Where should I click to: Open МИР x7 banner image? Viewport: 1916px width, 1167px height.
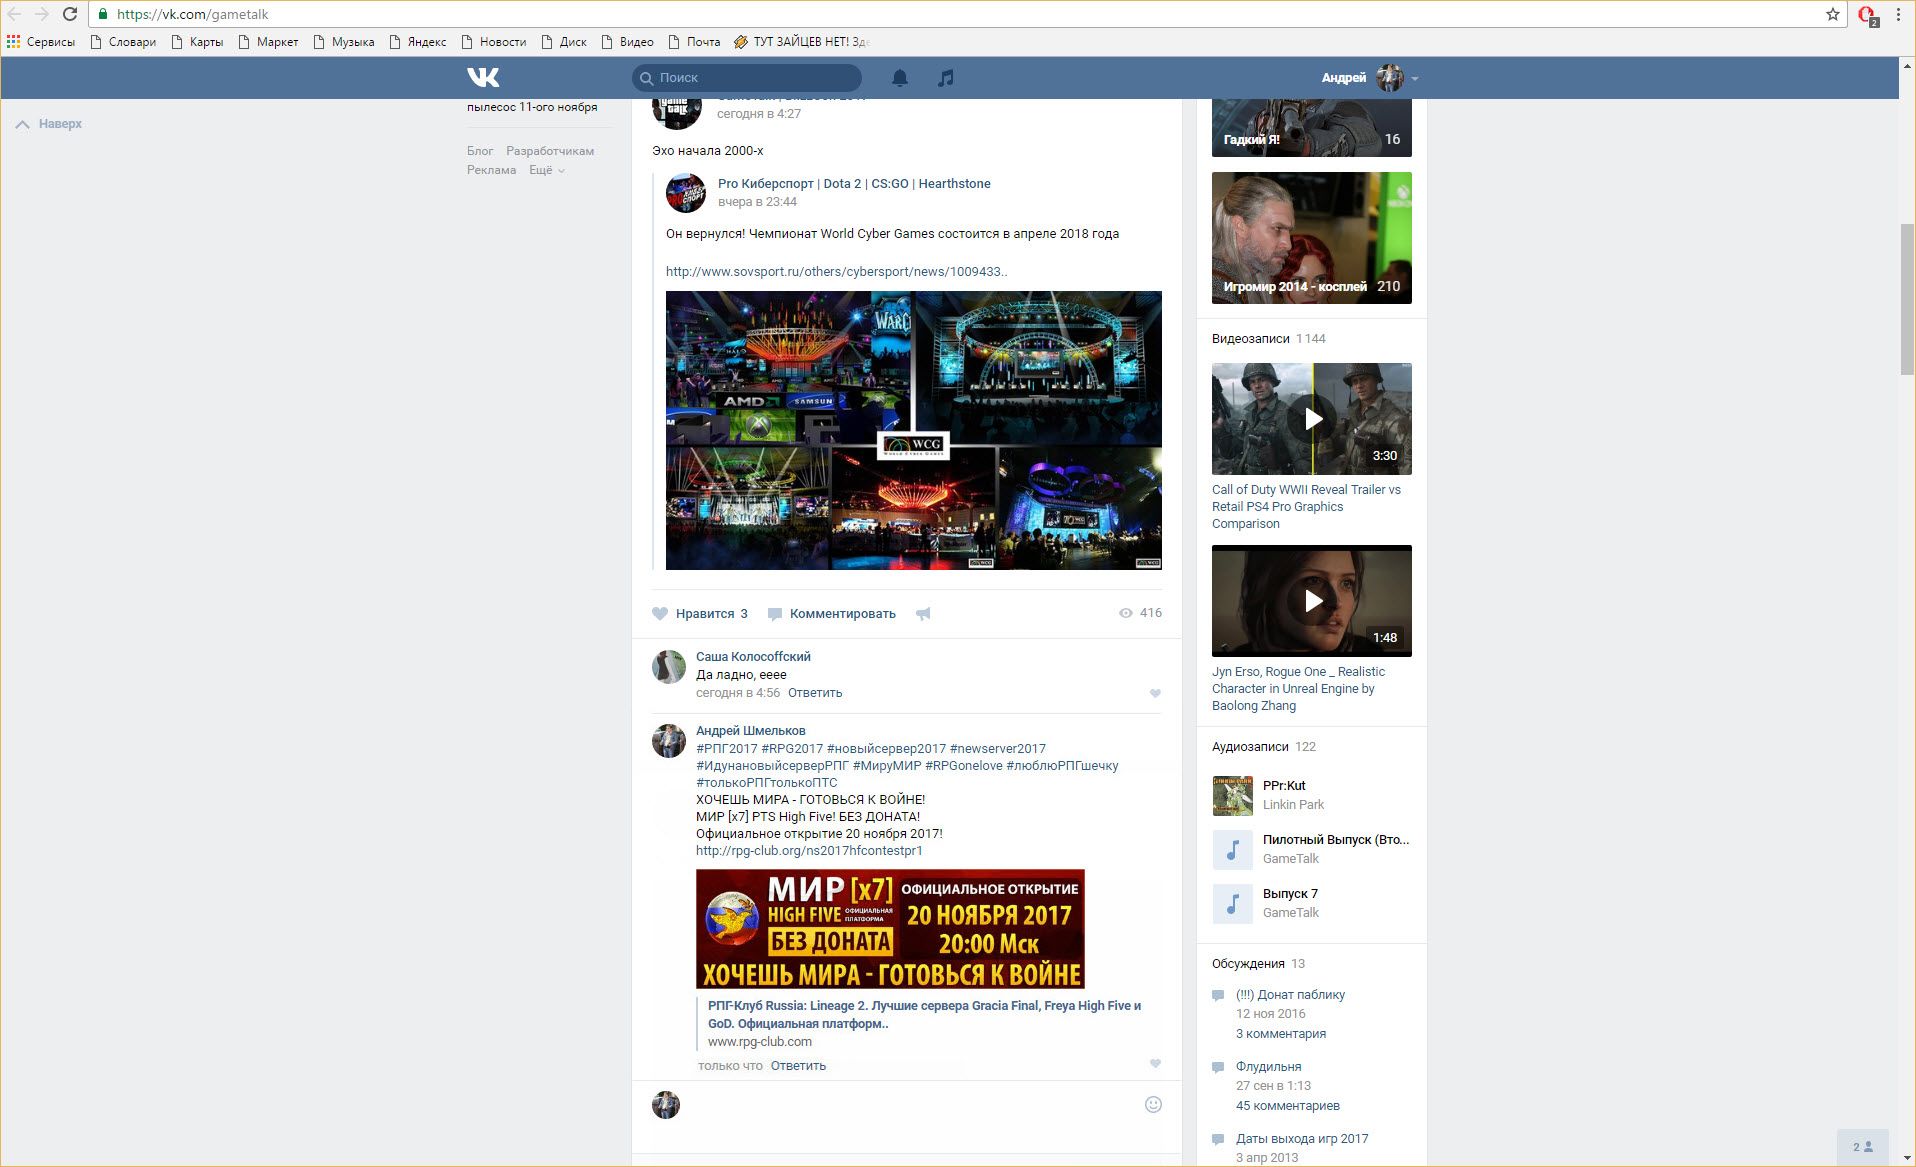tap(890, 929)
